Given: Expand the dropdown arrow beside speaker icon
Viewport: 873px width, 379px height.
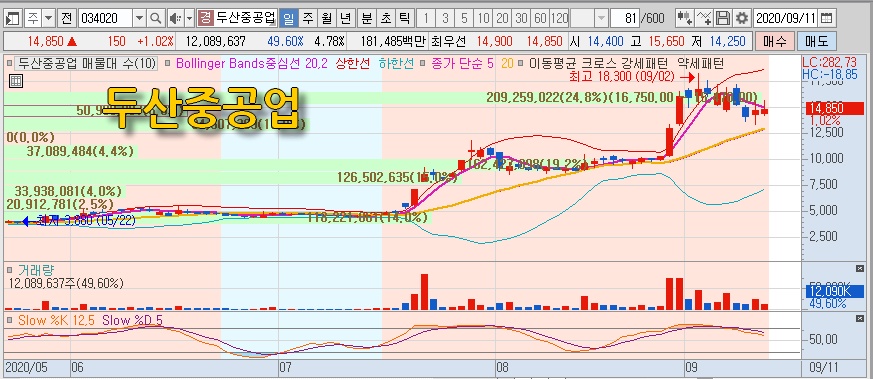Looking at the screenshot, I should 190,18.
